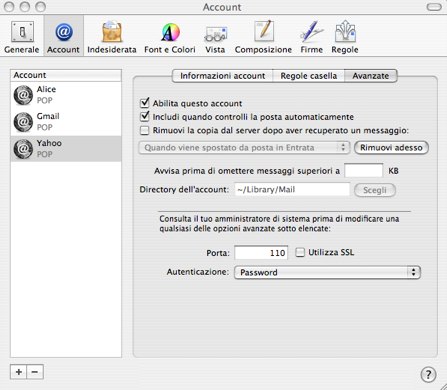Click the Account list column header
Image resolution: width=447 pixels, height=390 pixels.
pyautogui.click(x=66, y=75)
